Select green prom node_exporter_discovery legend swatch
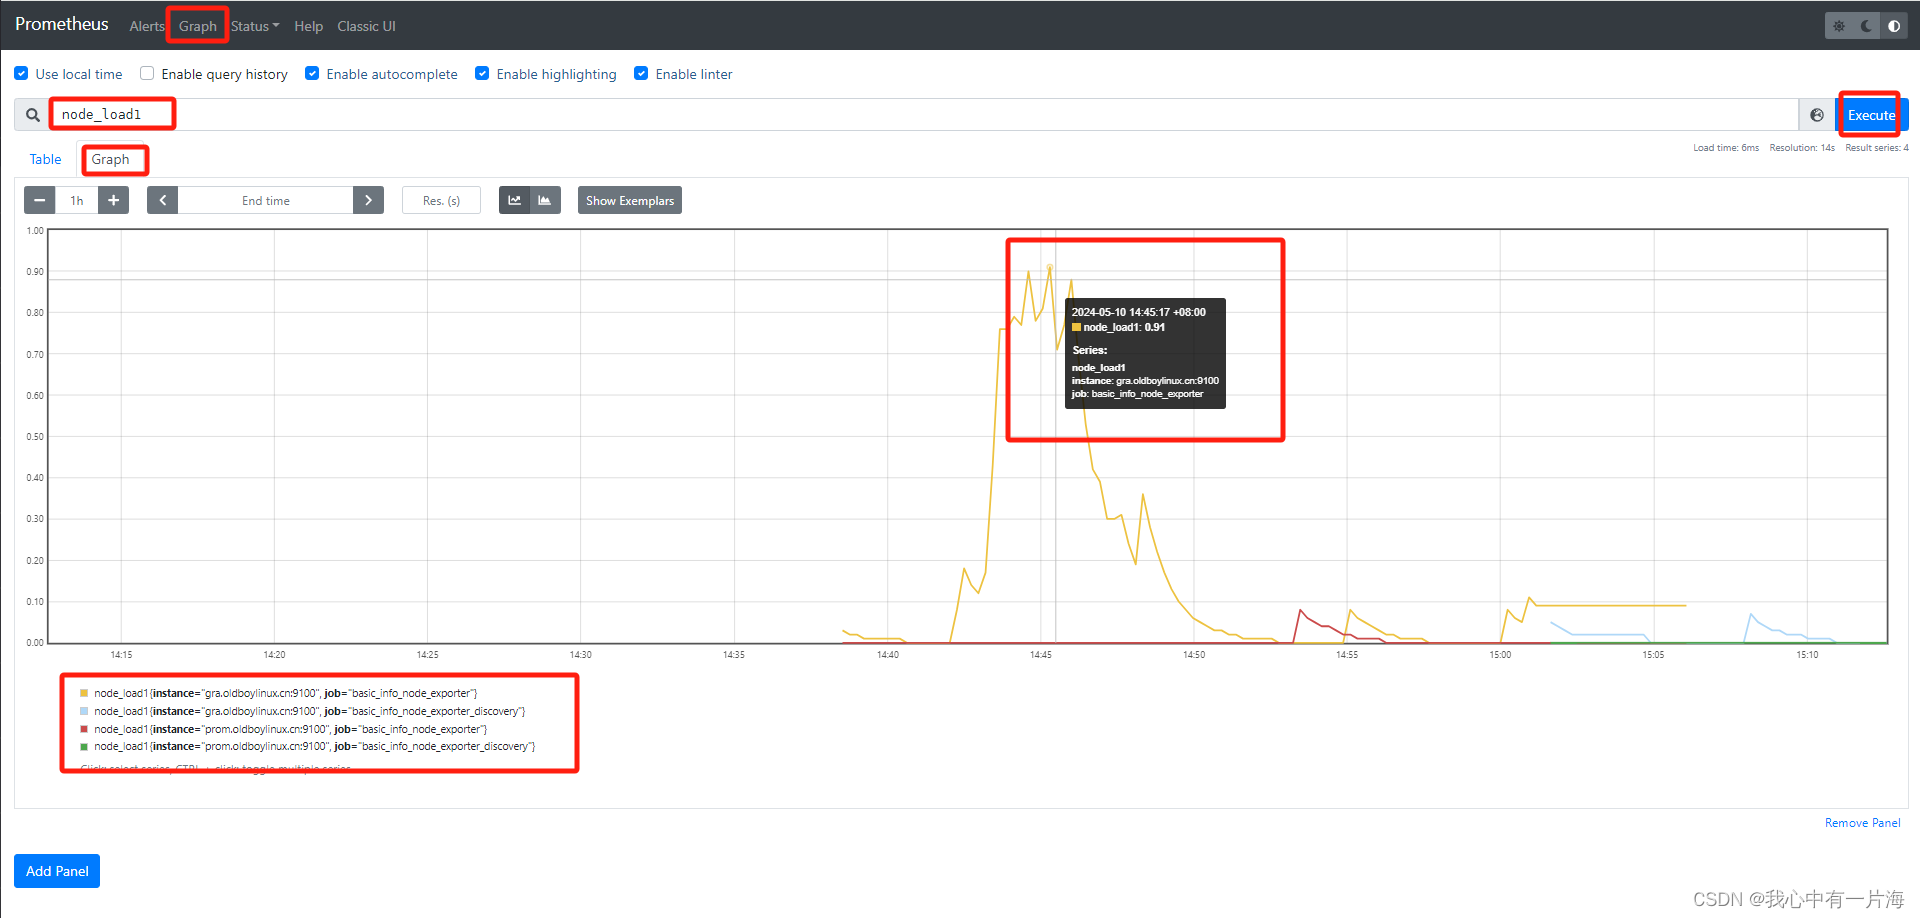 coord(84,746)
